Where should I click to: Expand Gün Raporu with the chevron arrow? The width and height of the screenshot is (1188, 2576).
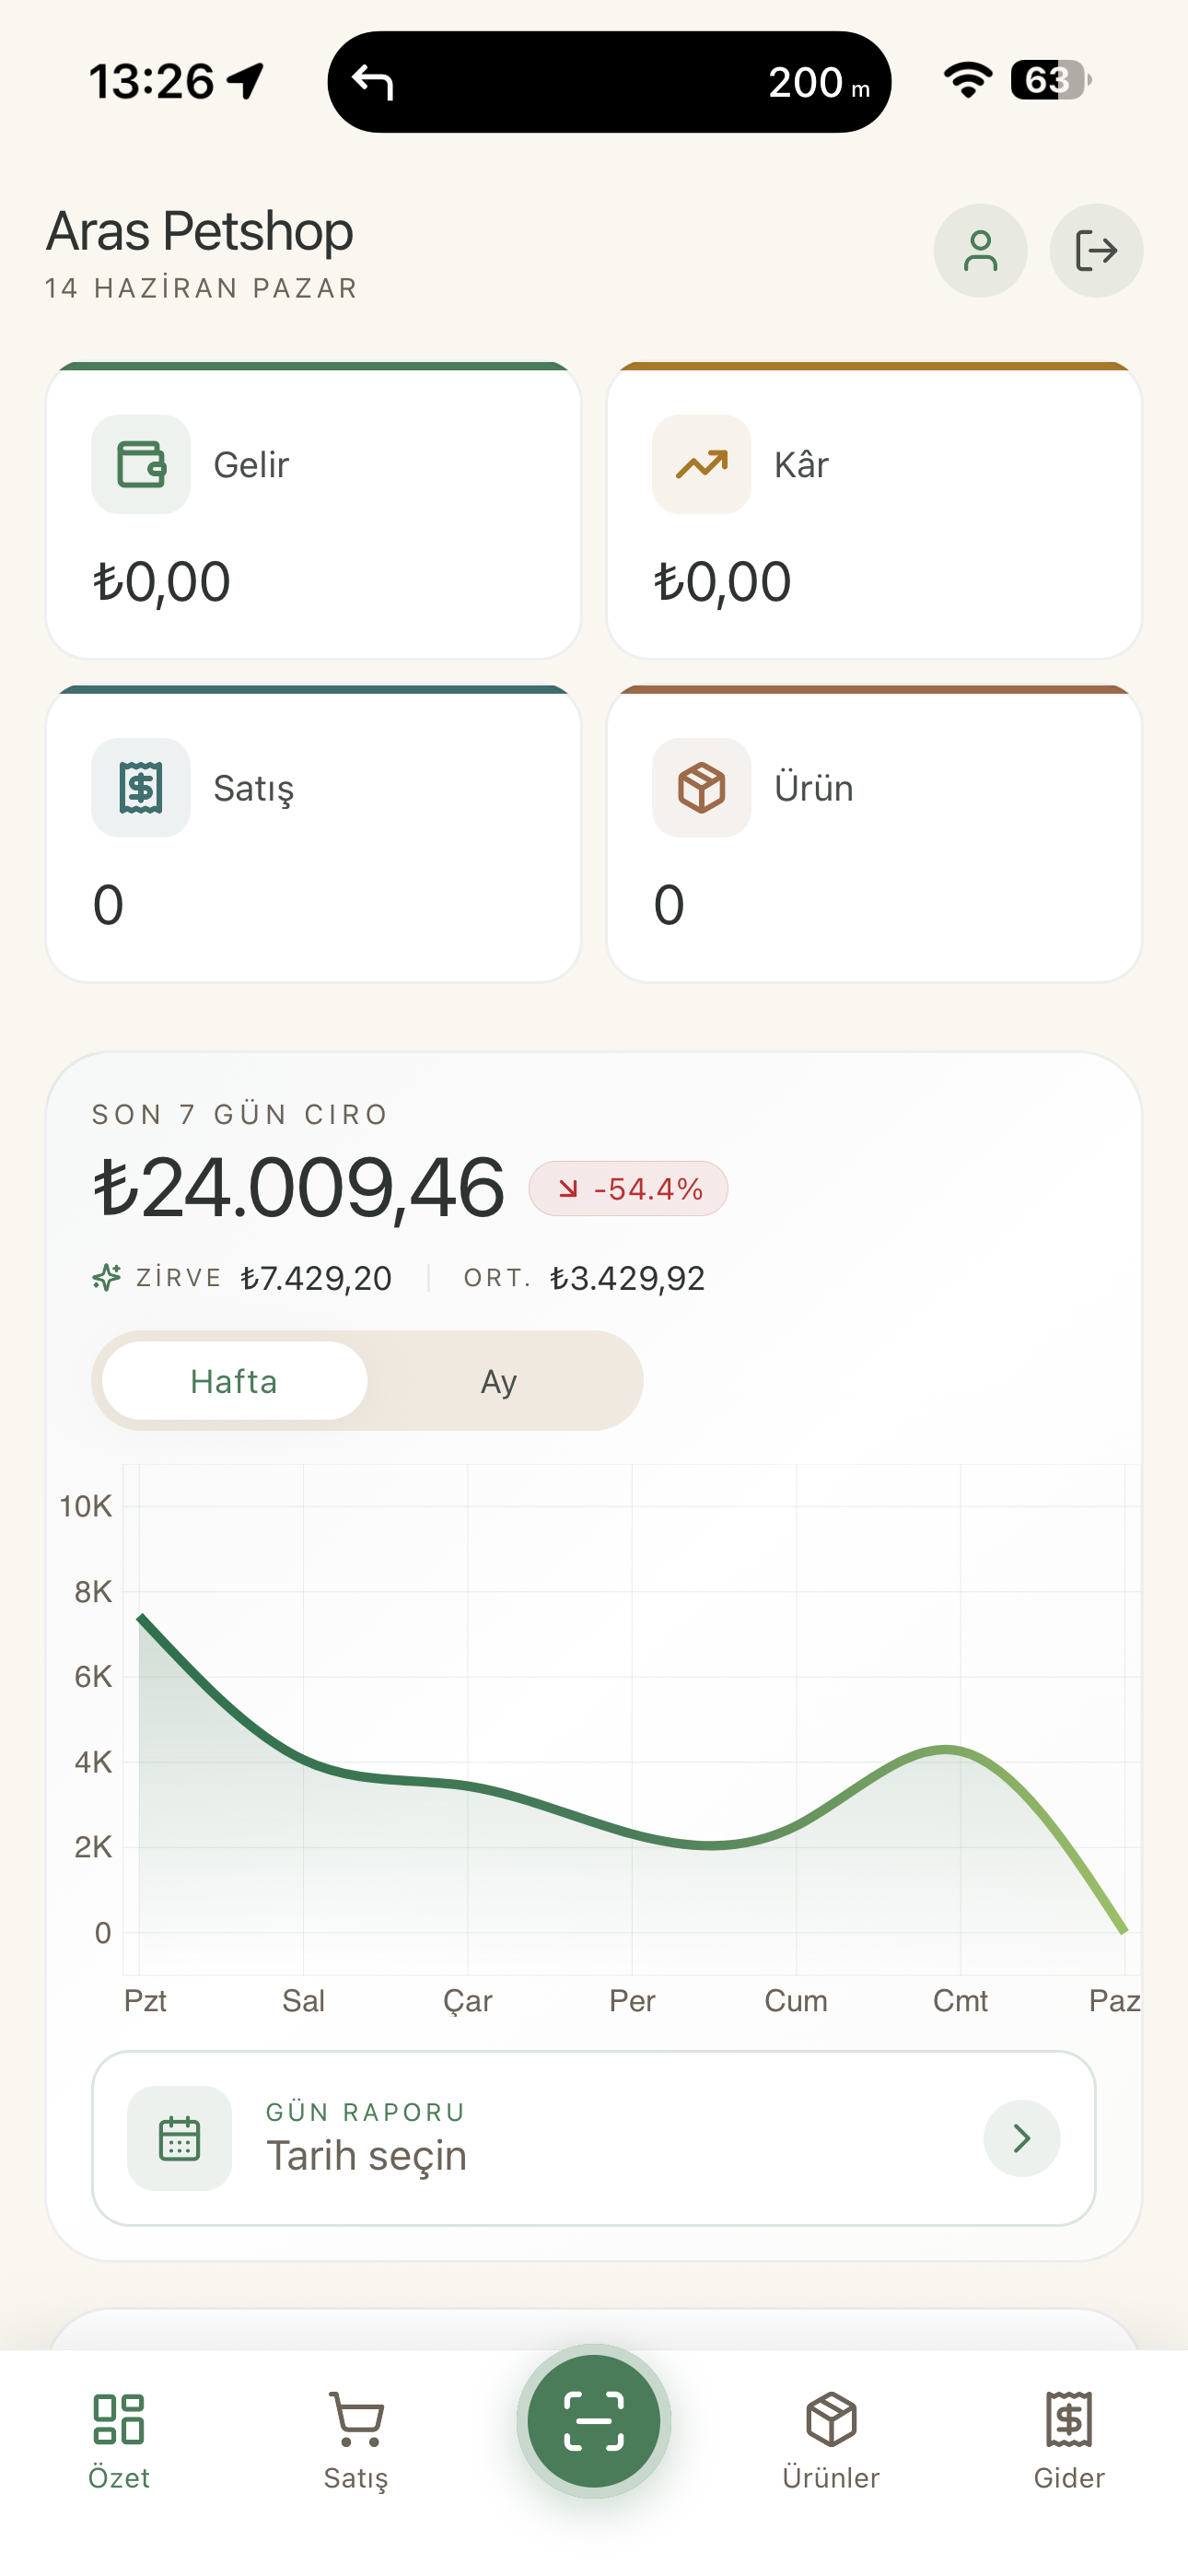[1021, 2138]
